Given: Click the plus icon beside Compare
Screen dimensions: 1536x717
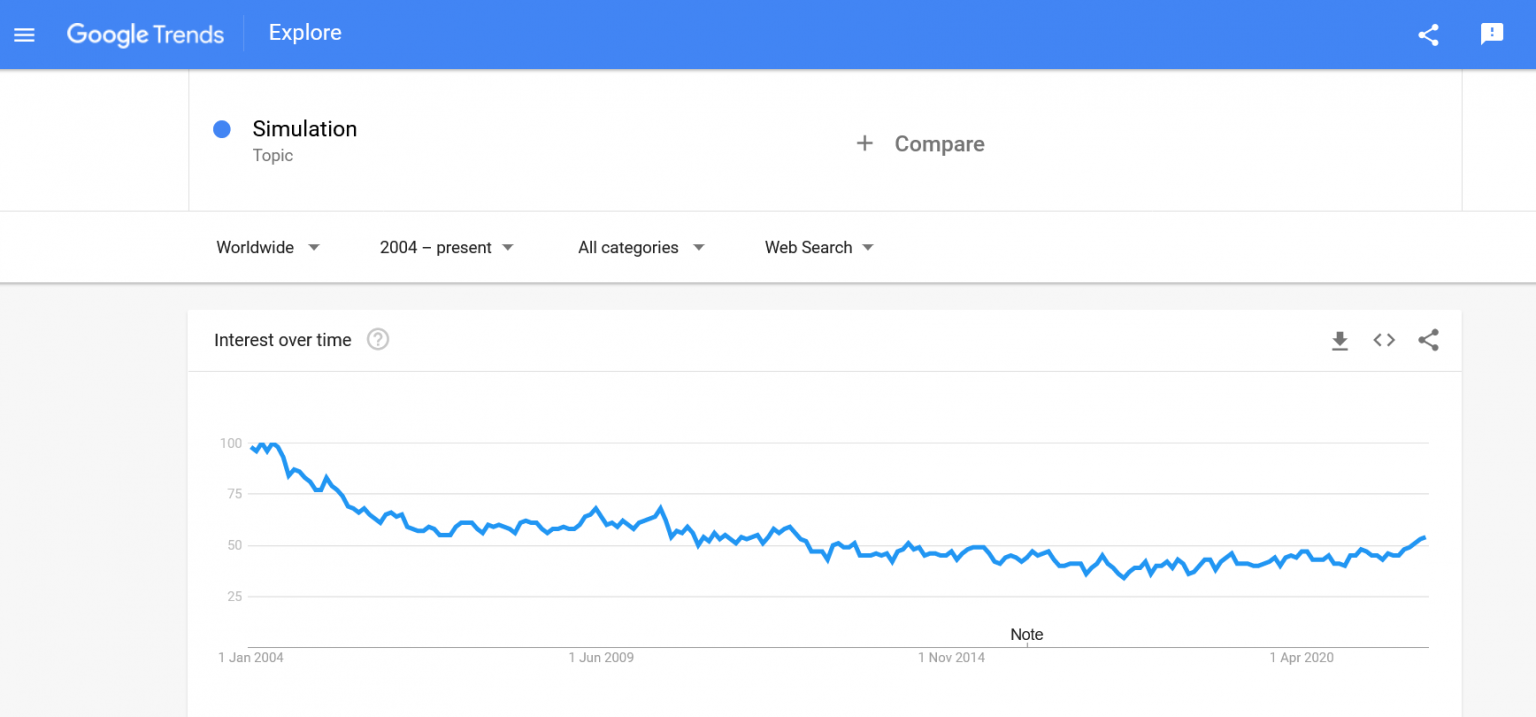Looking at the screenshot, I should [864, 144].
